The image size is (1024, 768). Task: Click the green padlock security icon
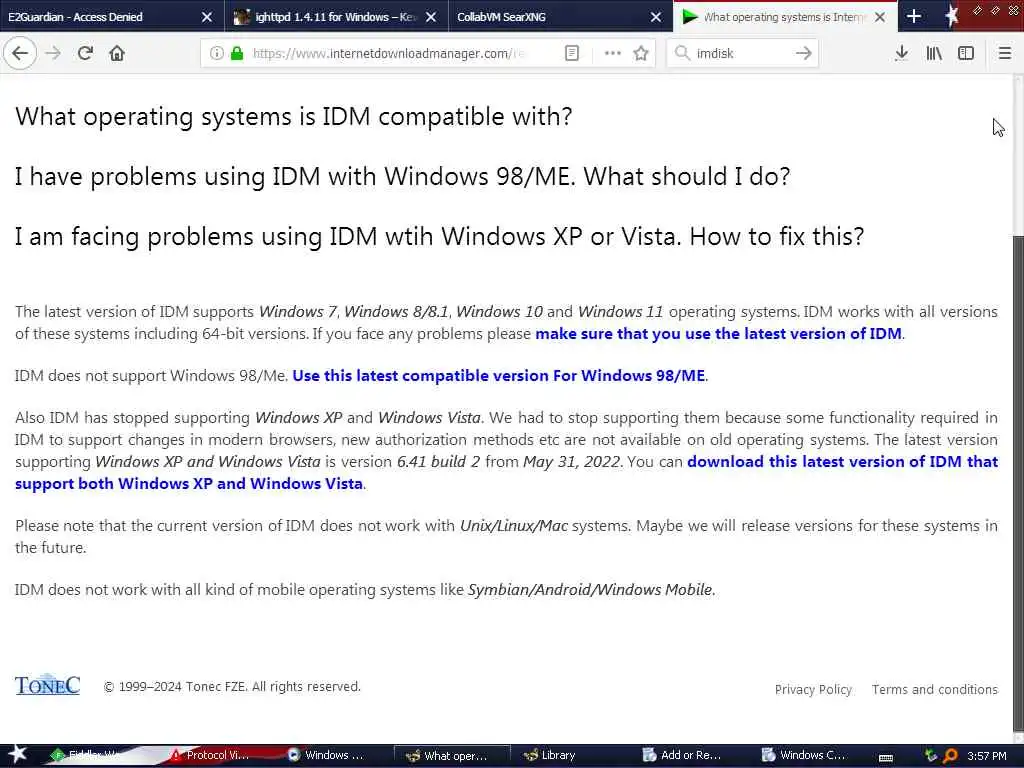click(237, 53)
